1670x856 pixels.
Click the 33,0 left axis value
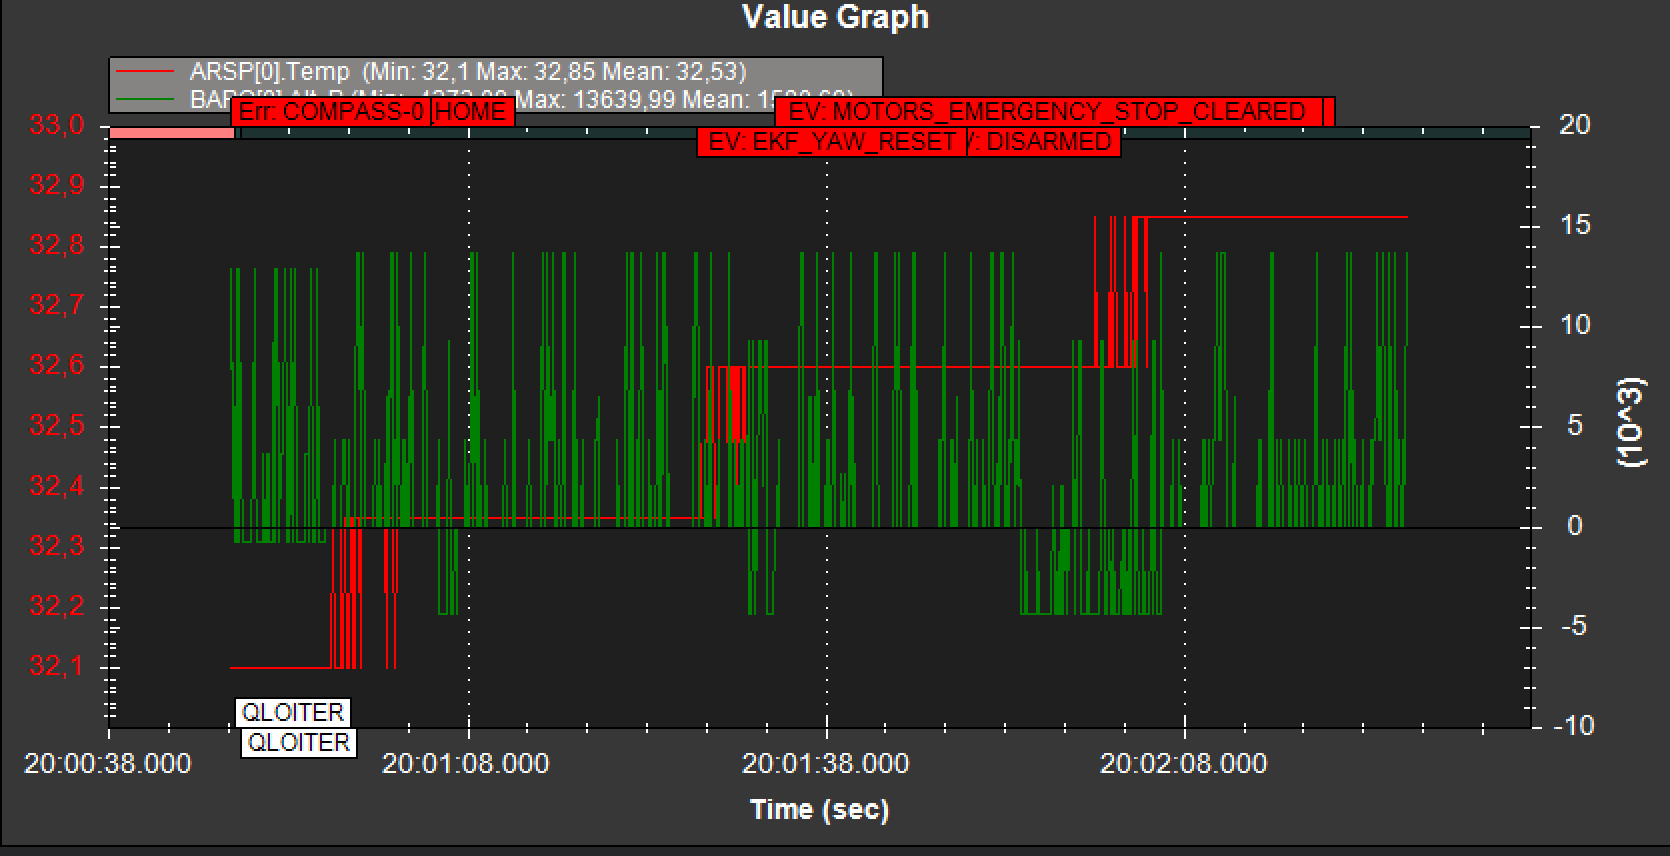click(x=56, y=126)
